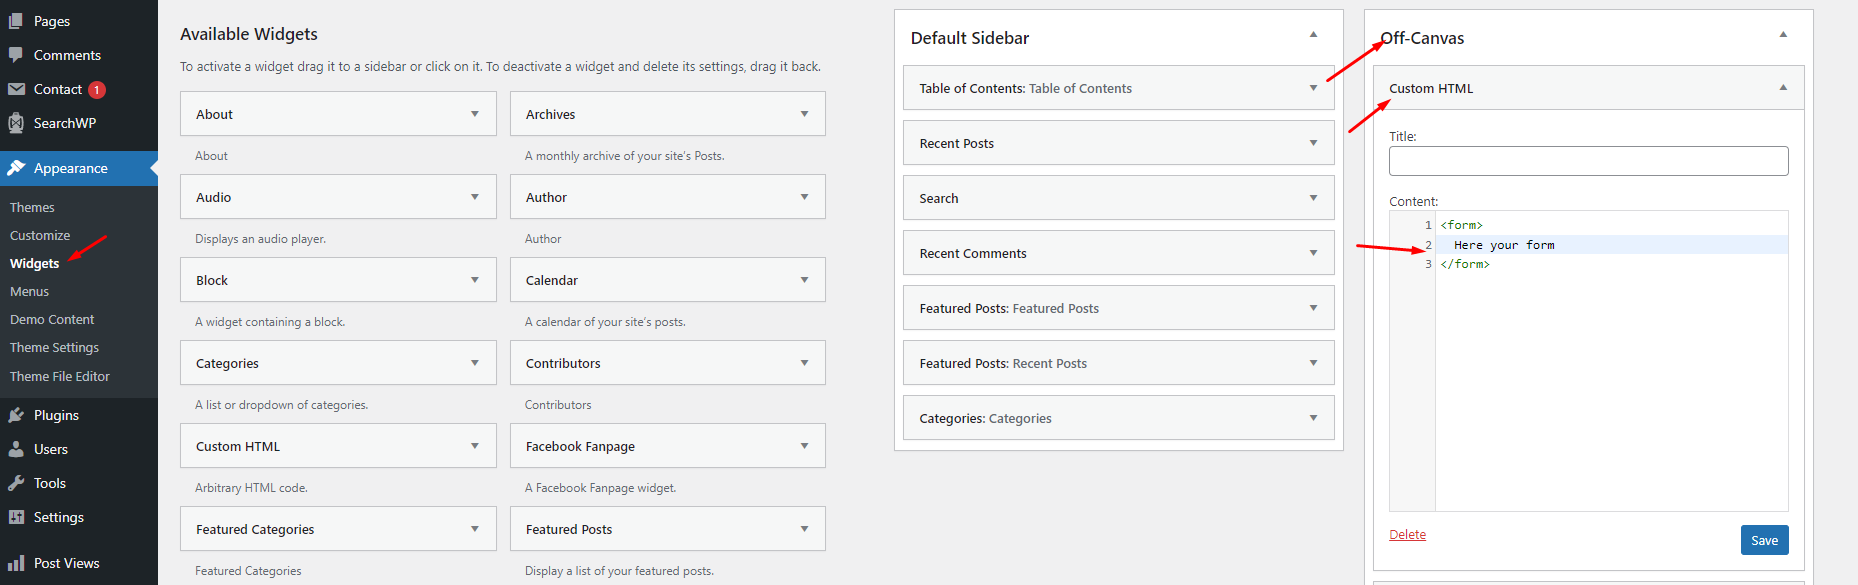Open the Menus submenu item

coord(29,291)
